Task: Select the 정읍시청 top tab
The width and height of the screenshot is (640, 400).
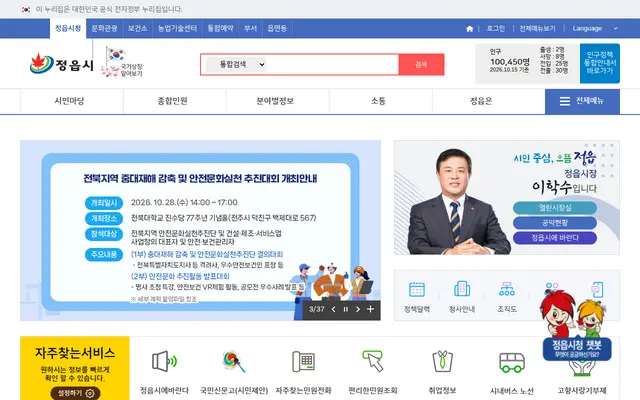Action: tap(68, 29)
